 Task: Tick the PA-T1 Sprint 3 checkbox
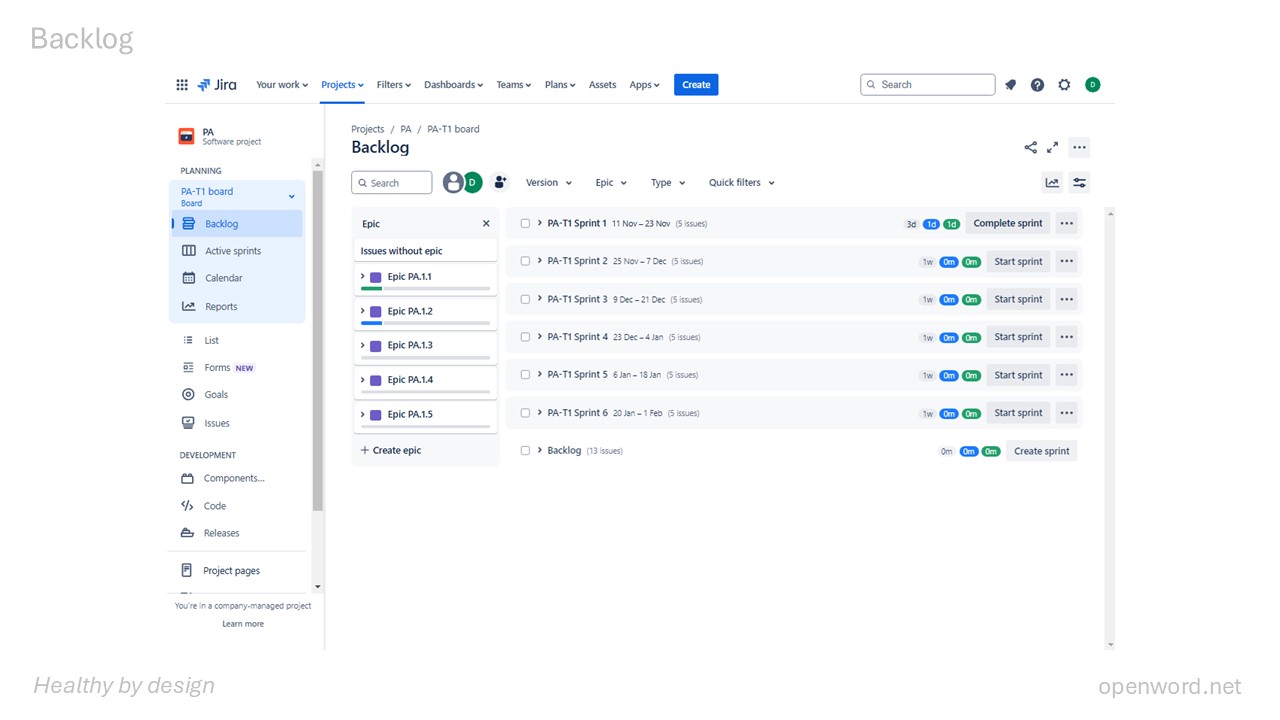[525, 299]
